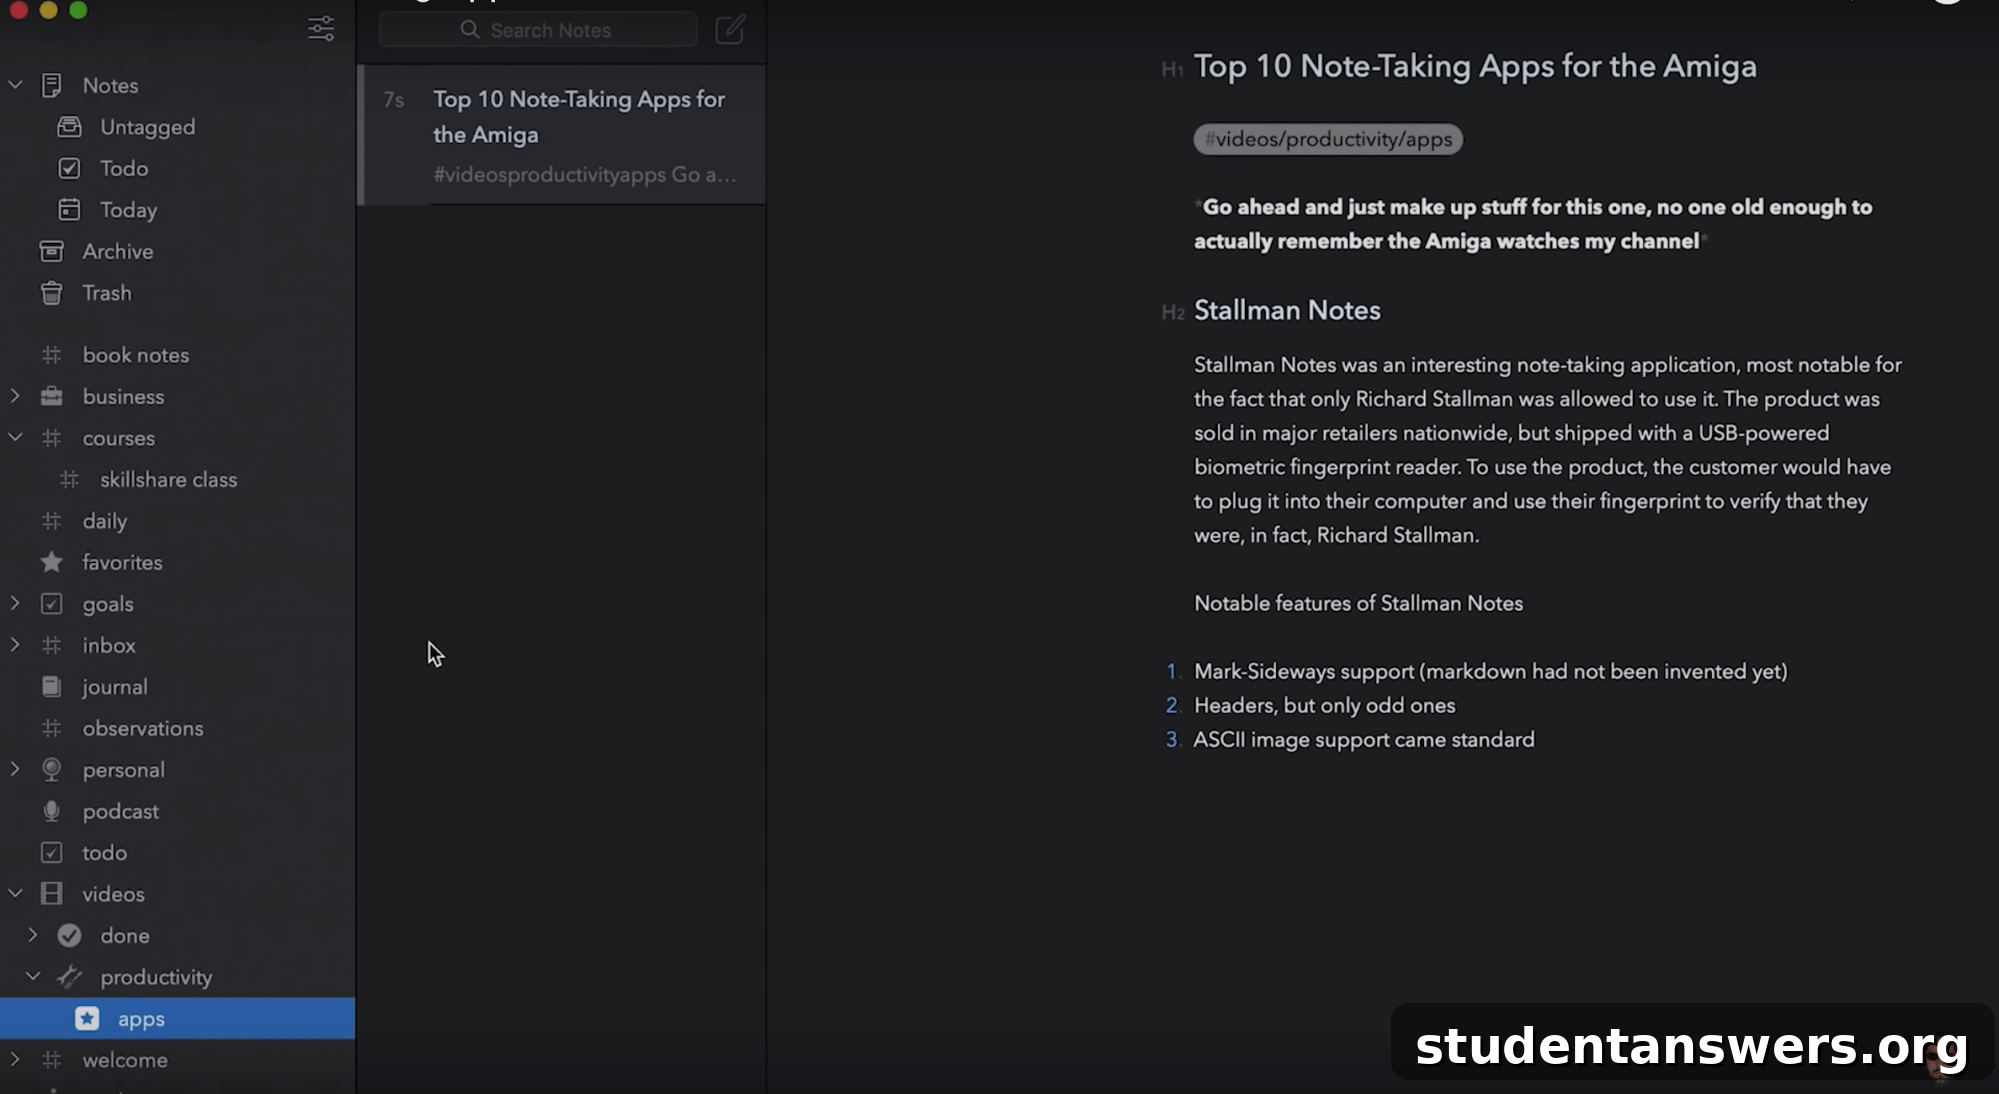1999x1094 pixels.
Task: Select the welcome tag label
Action: tap(125, 1060)
